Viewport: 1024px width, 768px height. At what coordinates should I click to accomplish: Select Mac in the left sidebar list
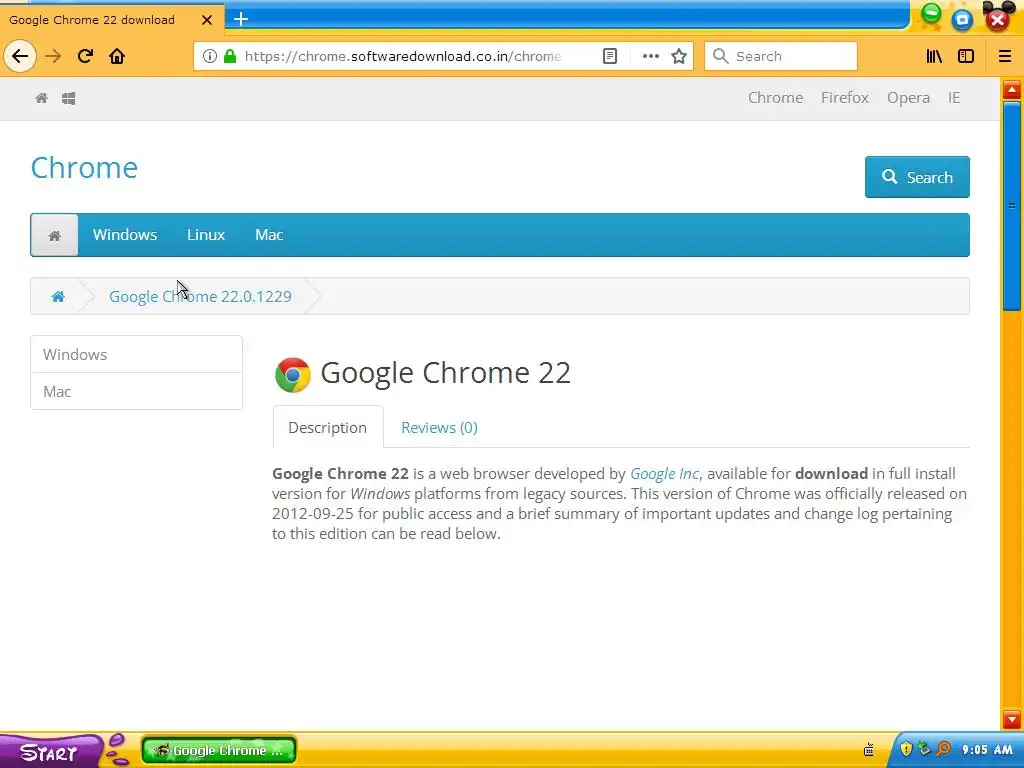[x=136, y=391]
